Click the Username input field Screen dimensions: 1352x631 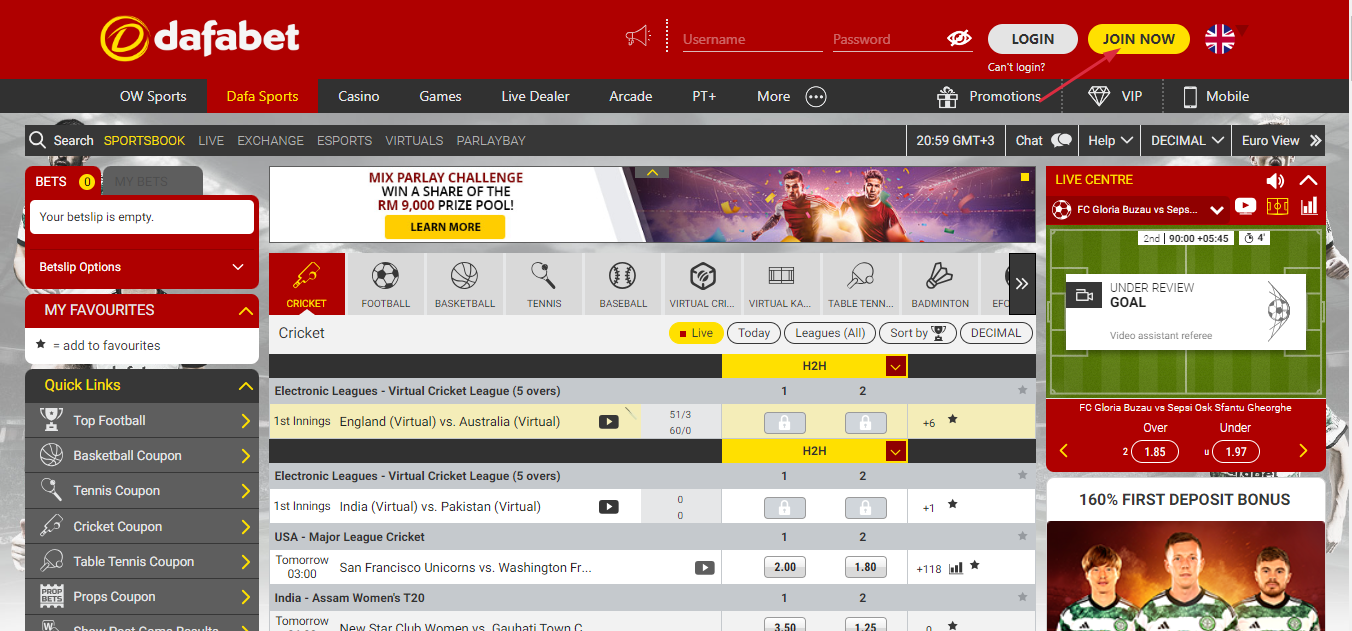pos(752,40)
